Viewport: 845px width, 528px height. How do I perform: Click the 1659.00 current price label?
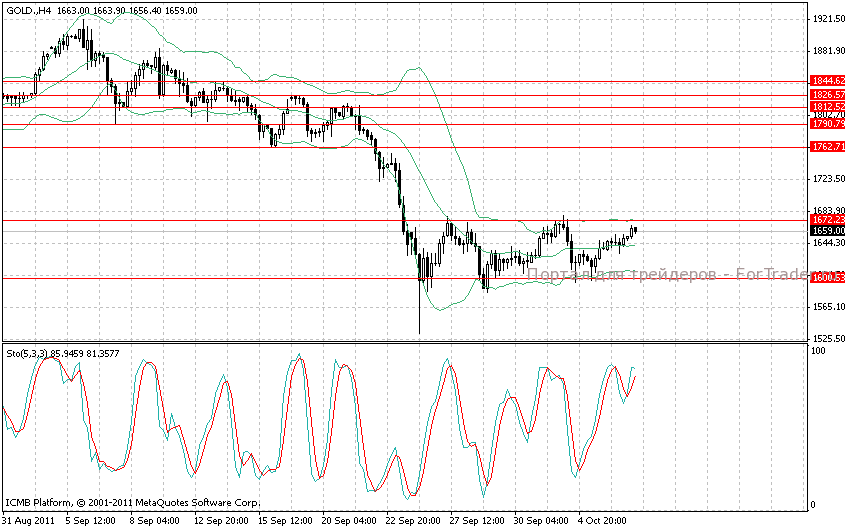click(x=828, y=231)
